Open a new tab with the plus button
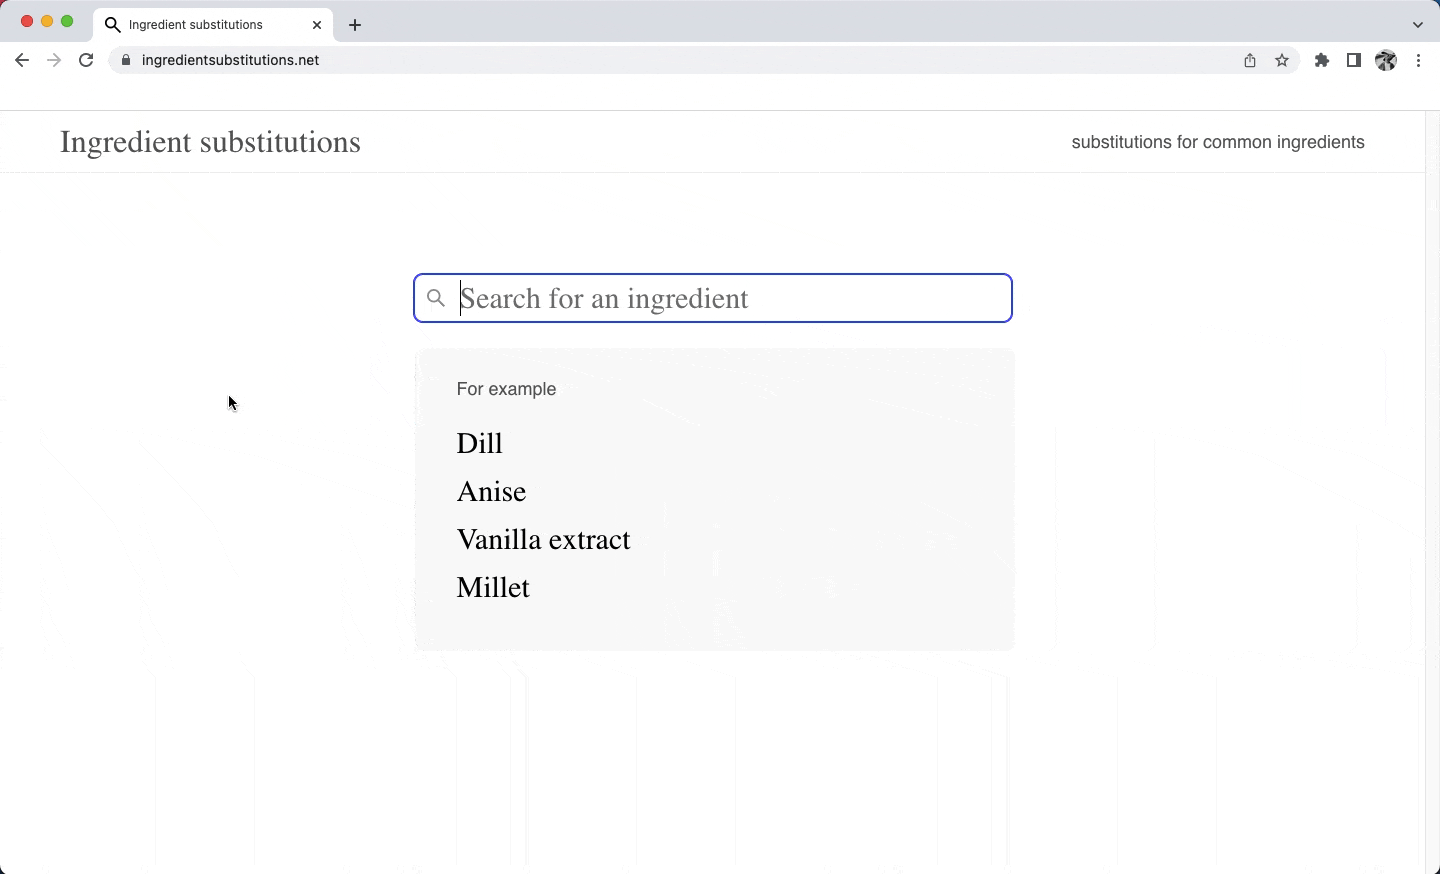The width and height of the screenshot is (1440, 874). (x=355, y=25)
